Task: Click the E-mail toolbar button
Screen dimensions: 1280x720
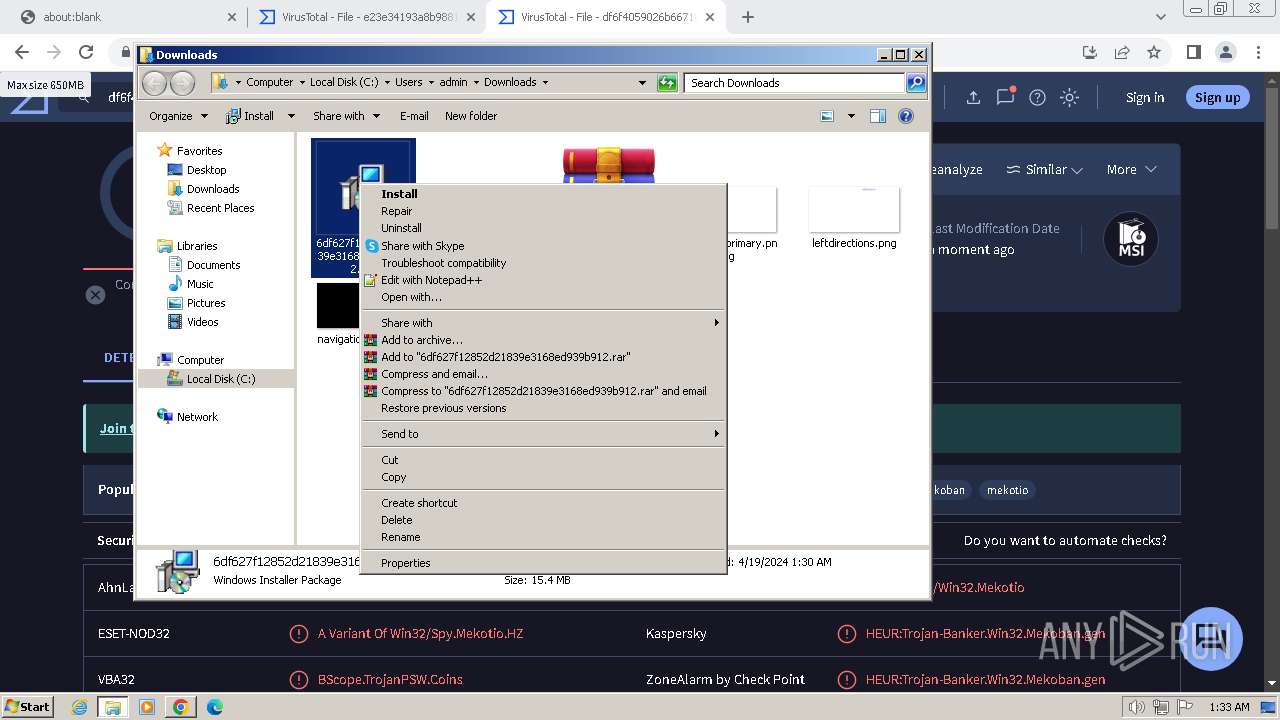Action: point(414,116)
